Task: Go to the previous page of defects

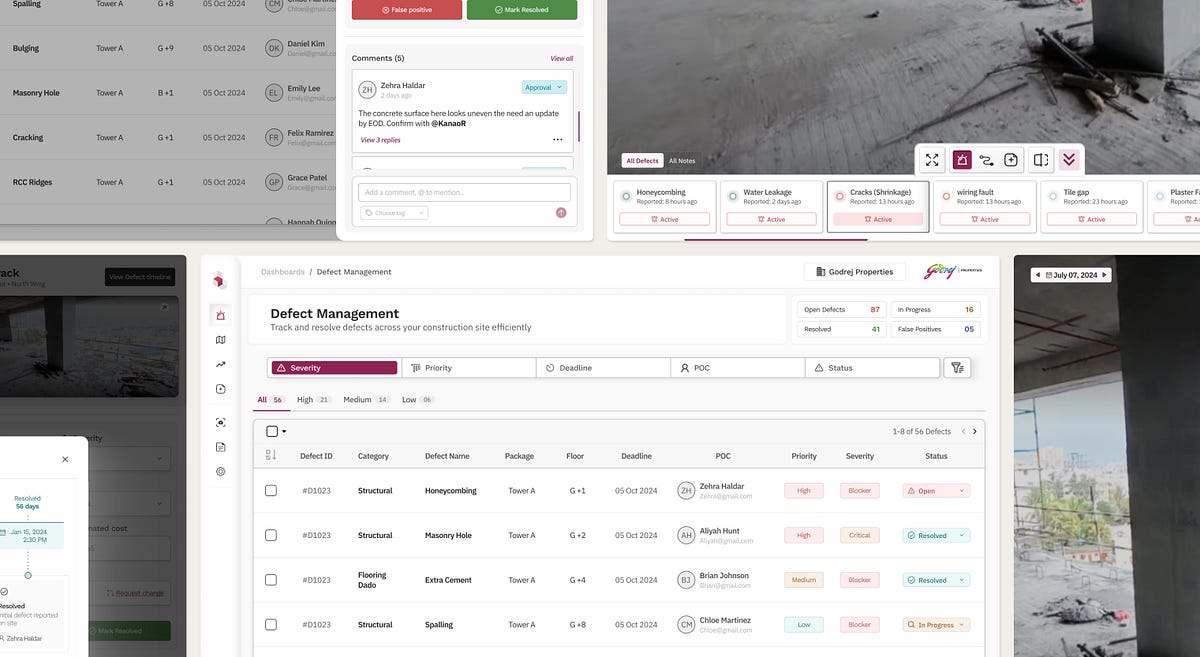Action: coord(963,431)
